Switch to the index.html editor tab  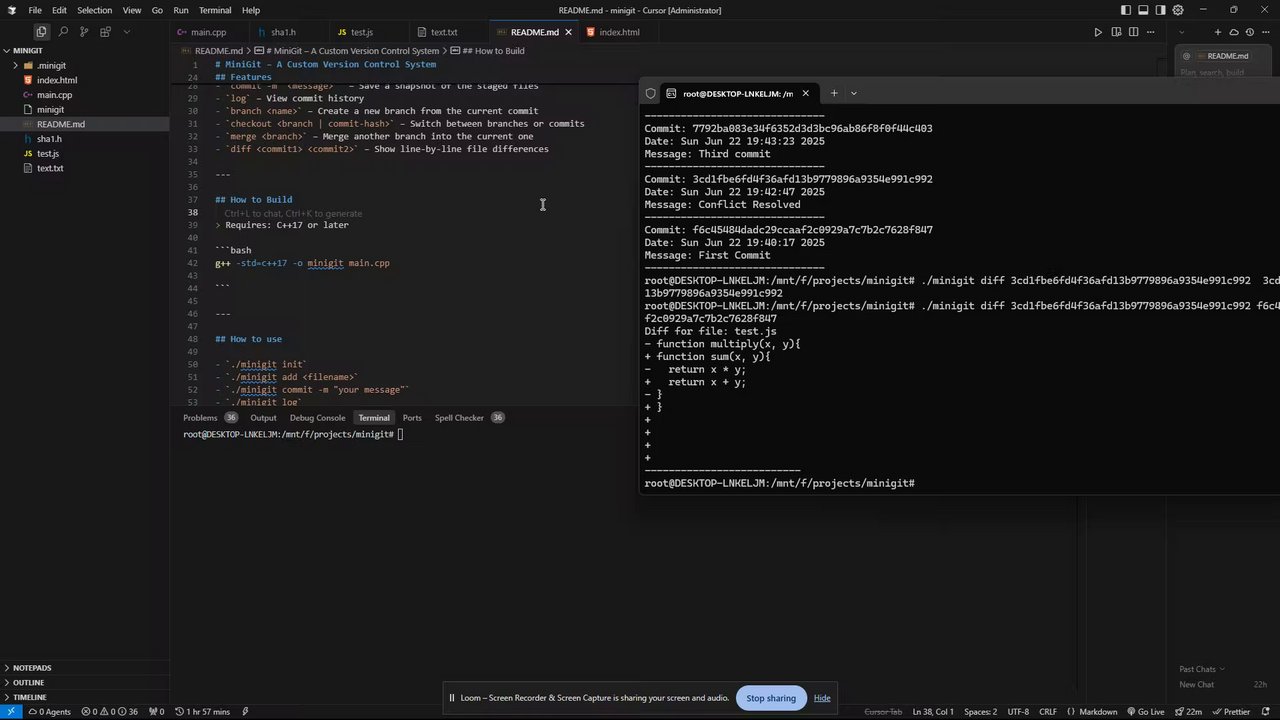pos(619,32)
